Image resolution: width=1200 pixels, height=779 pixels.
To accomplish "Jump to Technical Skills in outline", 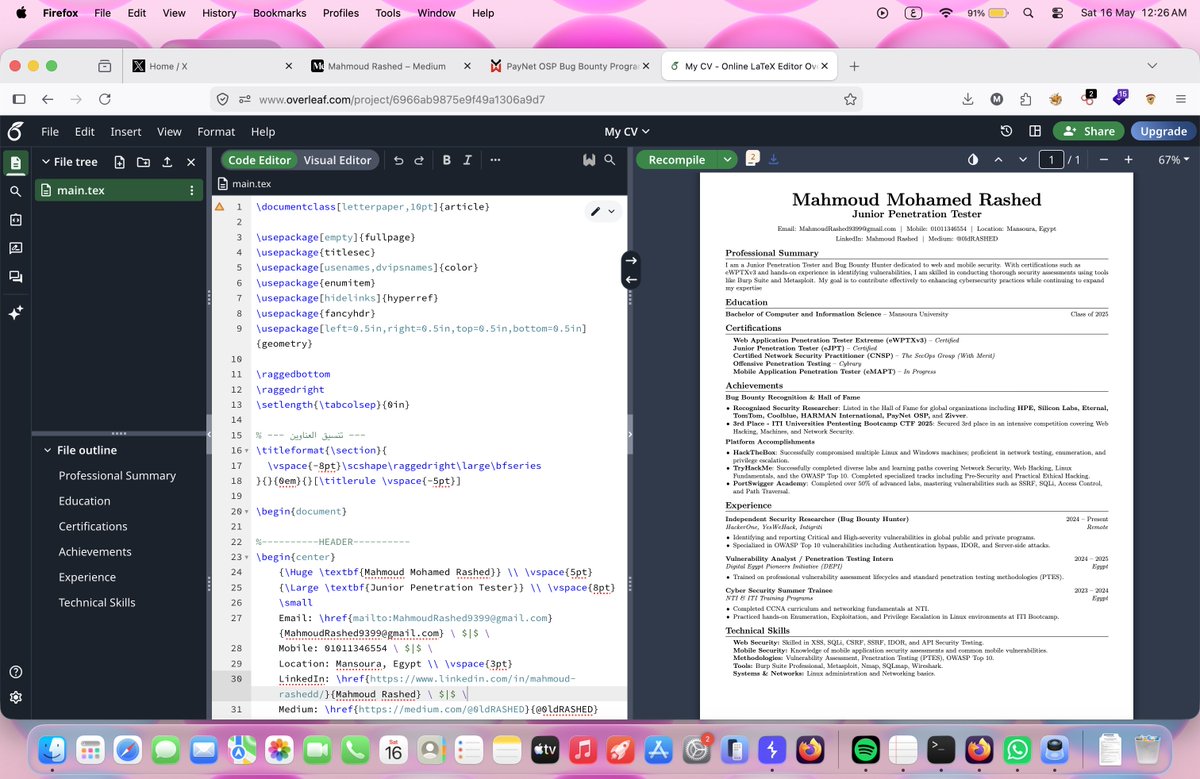I will (97, 603).
